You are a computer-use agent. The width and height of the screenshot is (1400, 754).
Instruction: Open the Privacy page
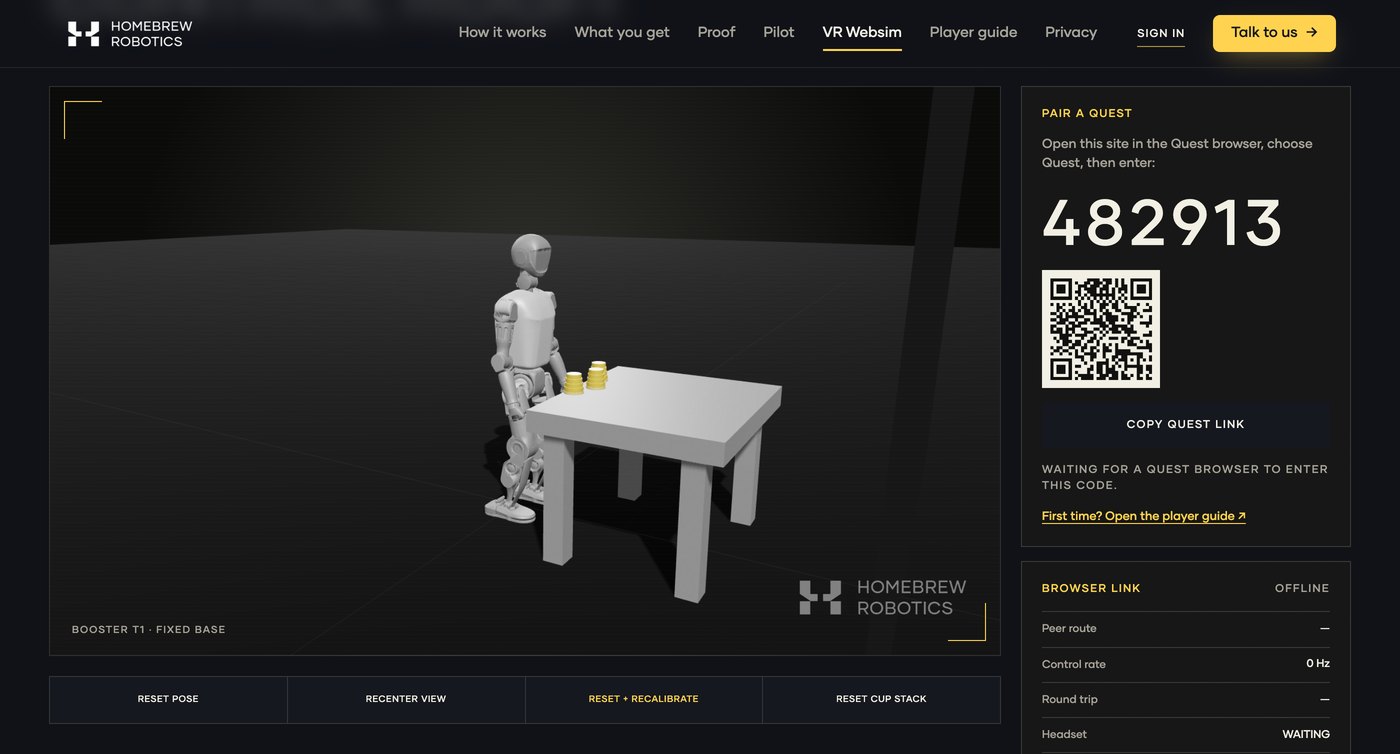coord(1071,32)
